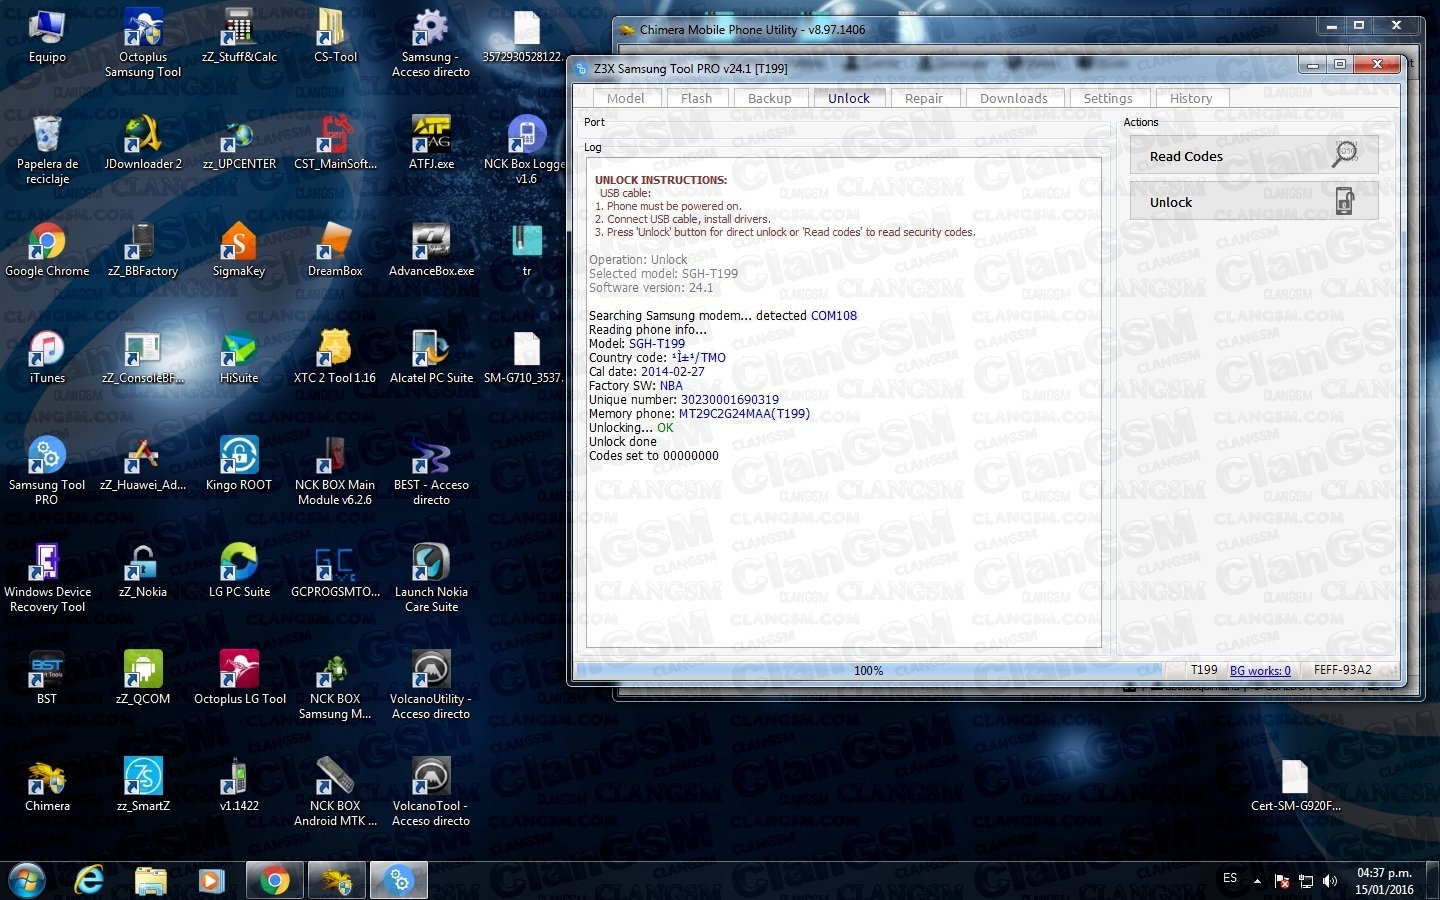Open Windows Explorer taskbar folder
This screenshot has width=1440, height=900.
point(150,880)
